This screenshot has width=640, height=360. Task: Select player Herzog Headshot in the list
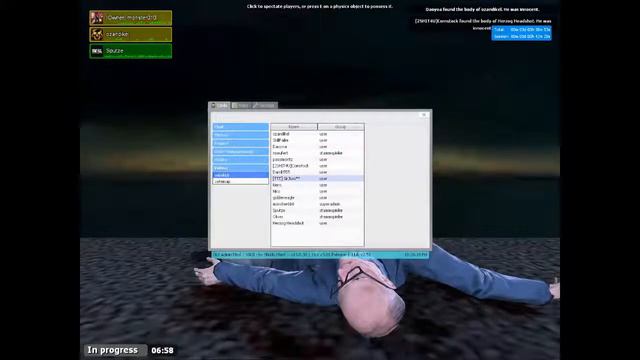pyautogui.click(x=317, y=223)
